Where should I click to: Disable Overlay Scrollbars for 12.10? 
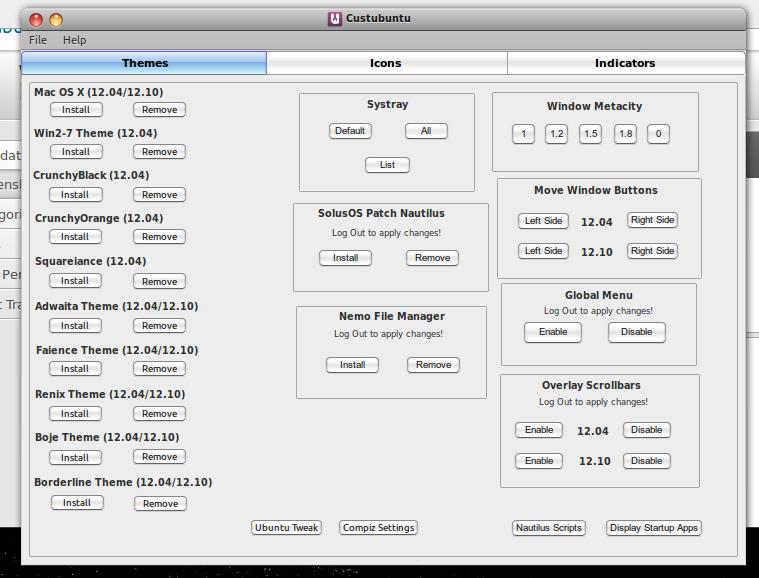(647, 461)
